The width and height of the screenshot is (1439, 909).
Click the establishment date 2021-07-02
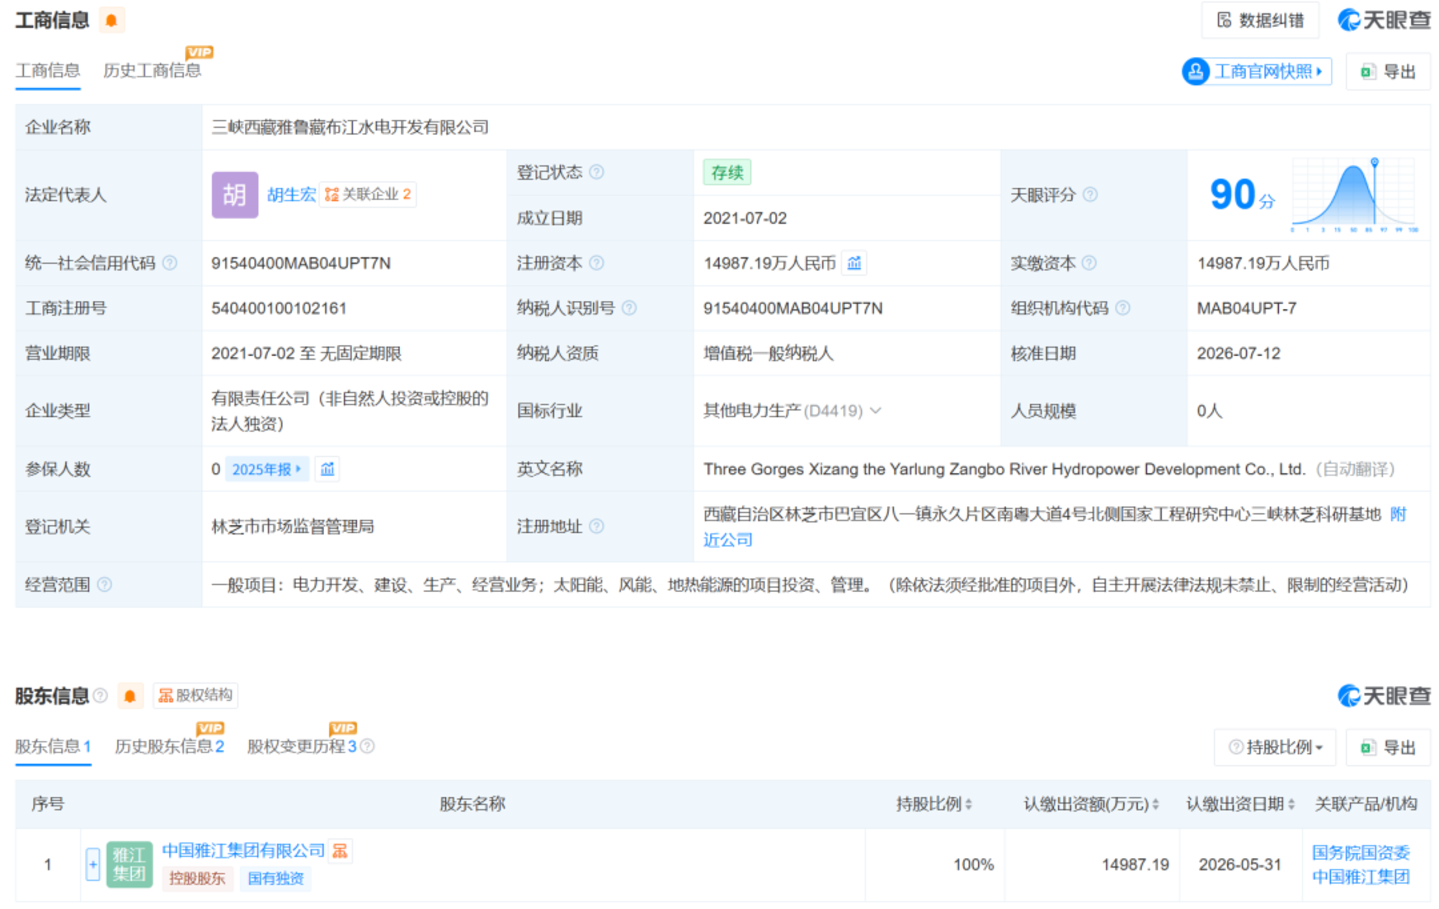click(x=745, y=218)
